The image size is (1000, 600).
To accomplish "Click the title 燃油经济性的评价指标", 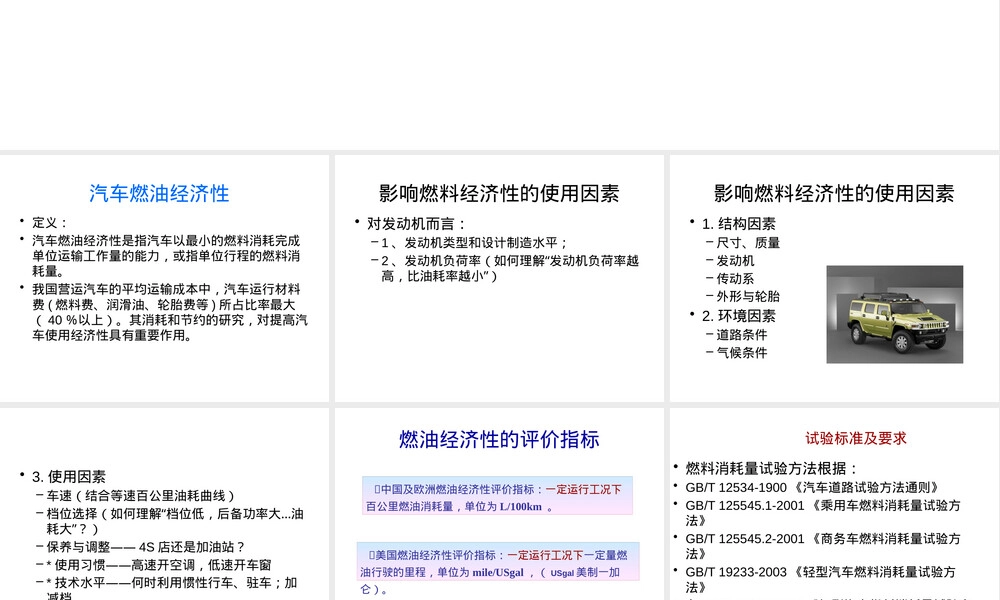I will (x=499, y=439).
